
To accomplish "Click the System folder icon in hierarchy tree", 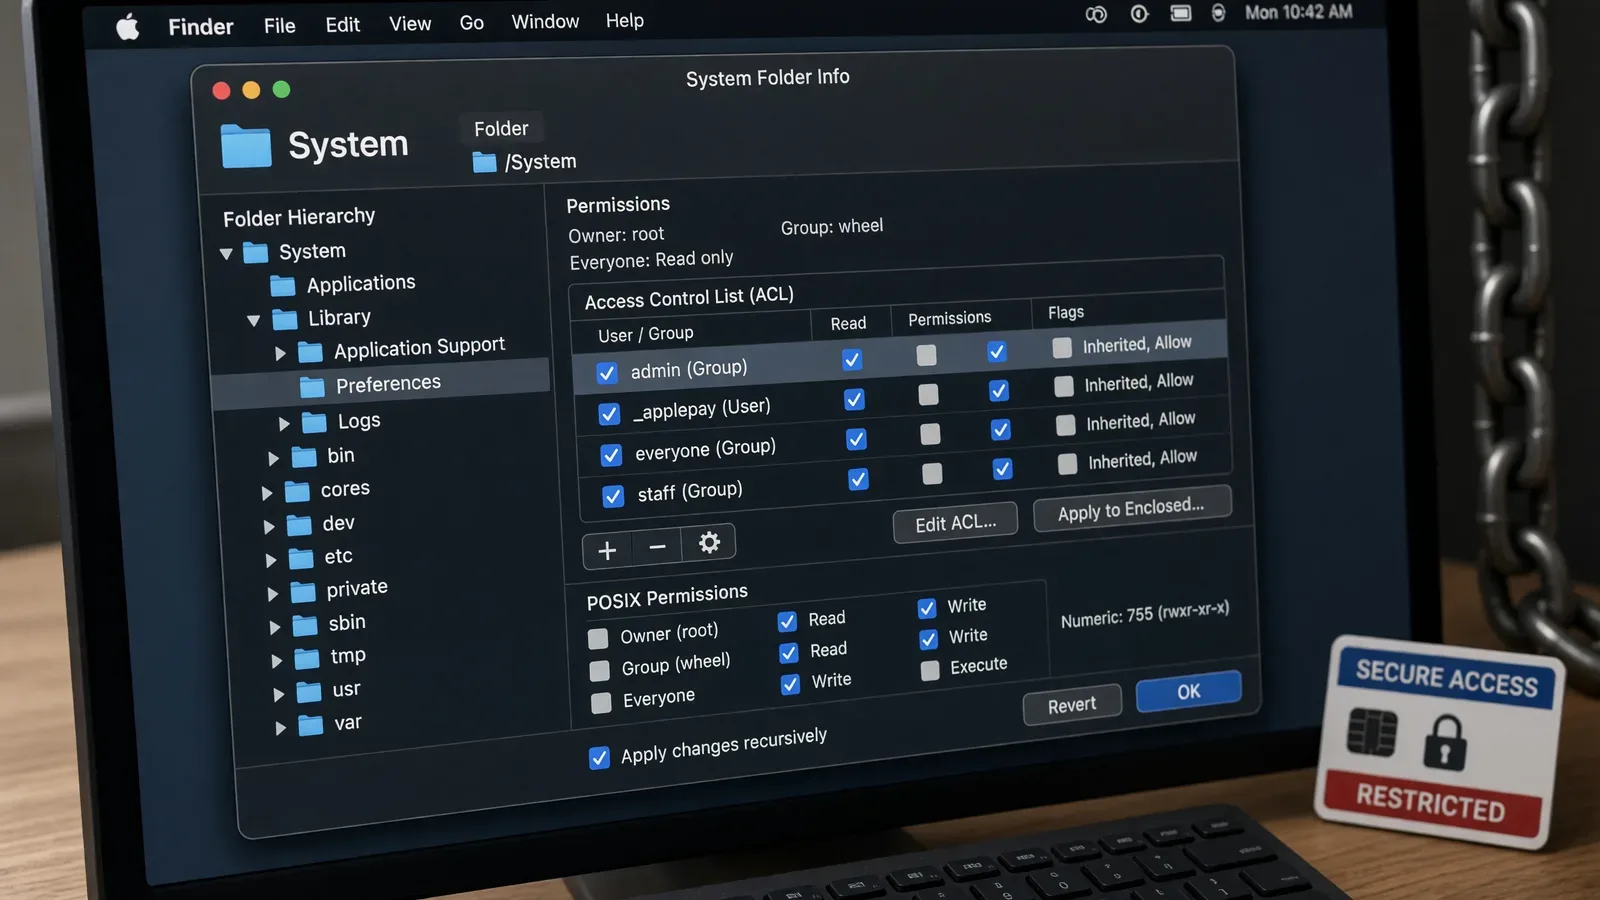I will coord(256,252).
